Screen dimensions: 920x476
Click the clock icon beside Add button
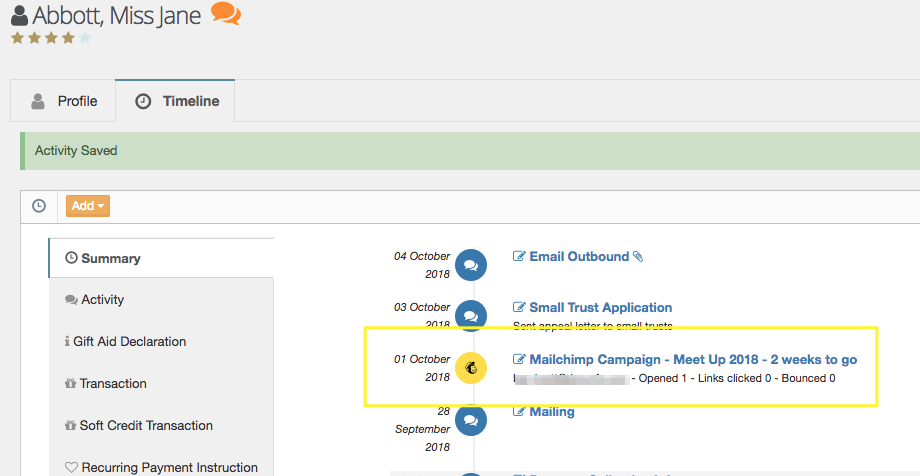pyautogui.click(x=39, y=206)
